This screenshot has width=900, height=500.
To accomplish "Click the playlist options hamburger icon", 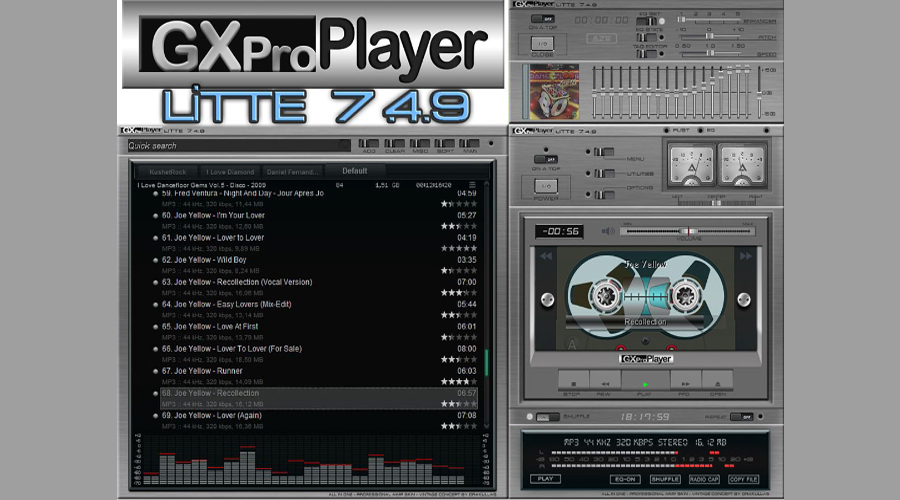I will pyautogui.click(x=472, y=185).
